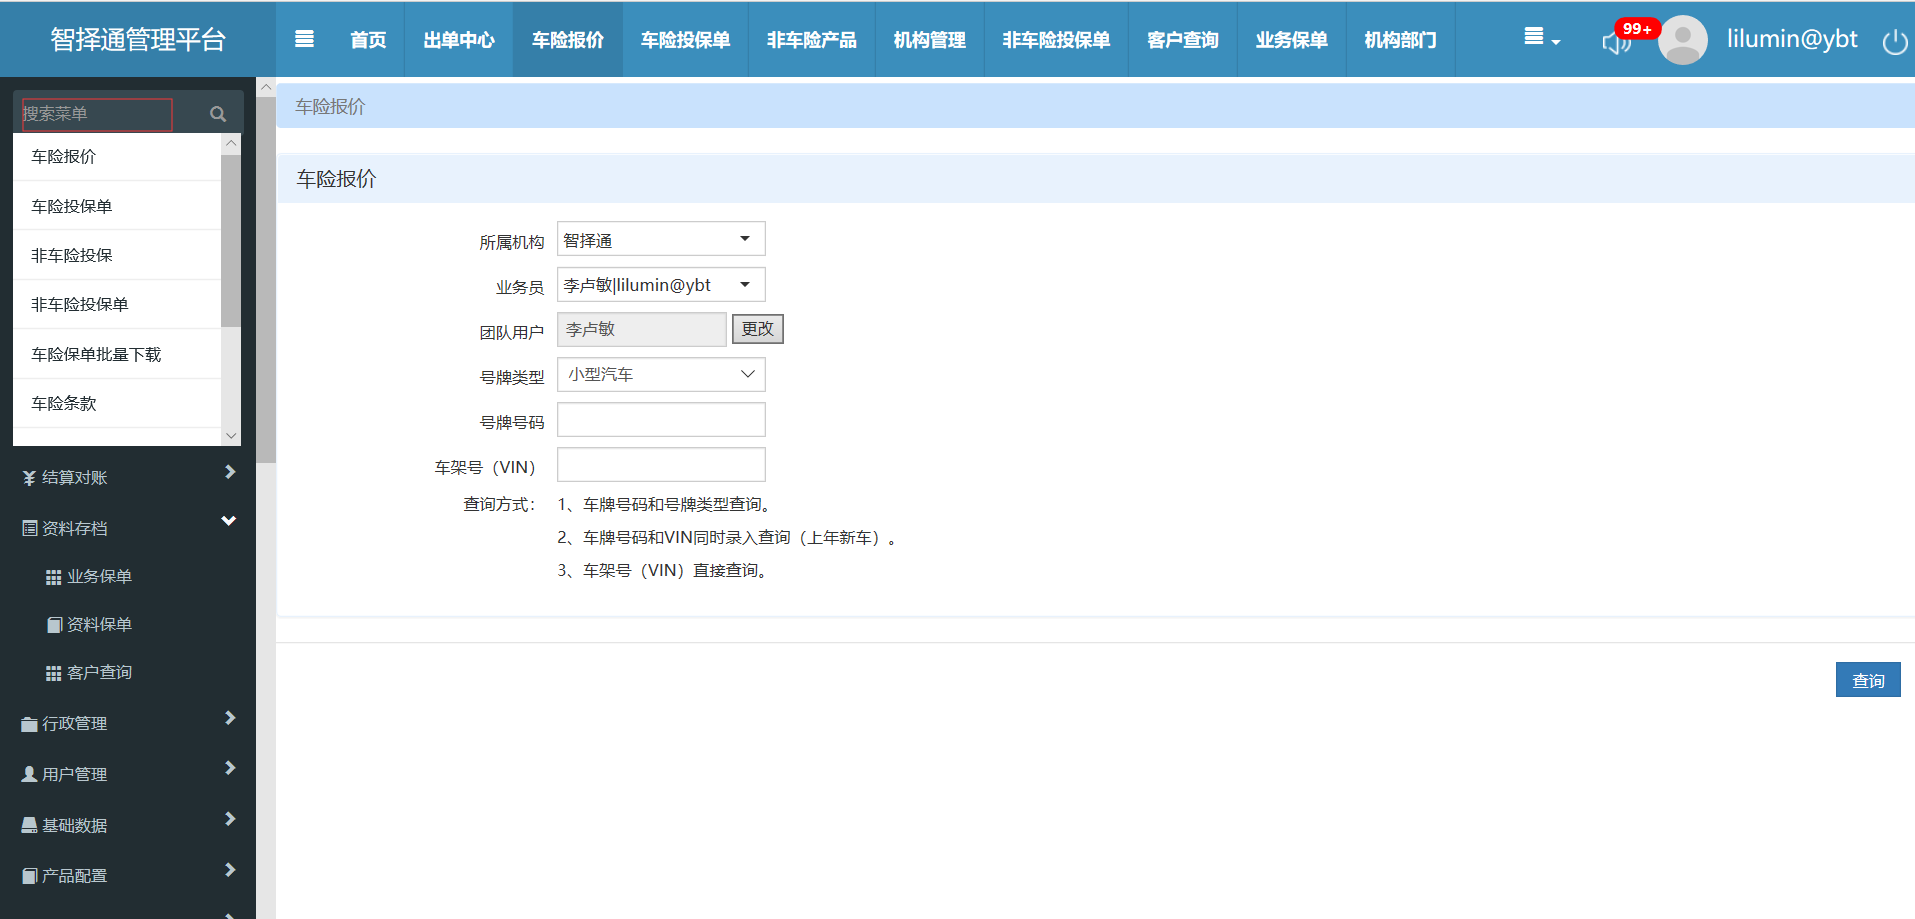Click the grid icon beside 客户查询

54,673
